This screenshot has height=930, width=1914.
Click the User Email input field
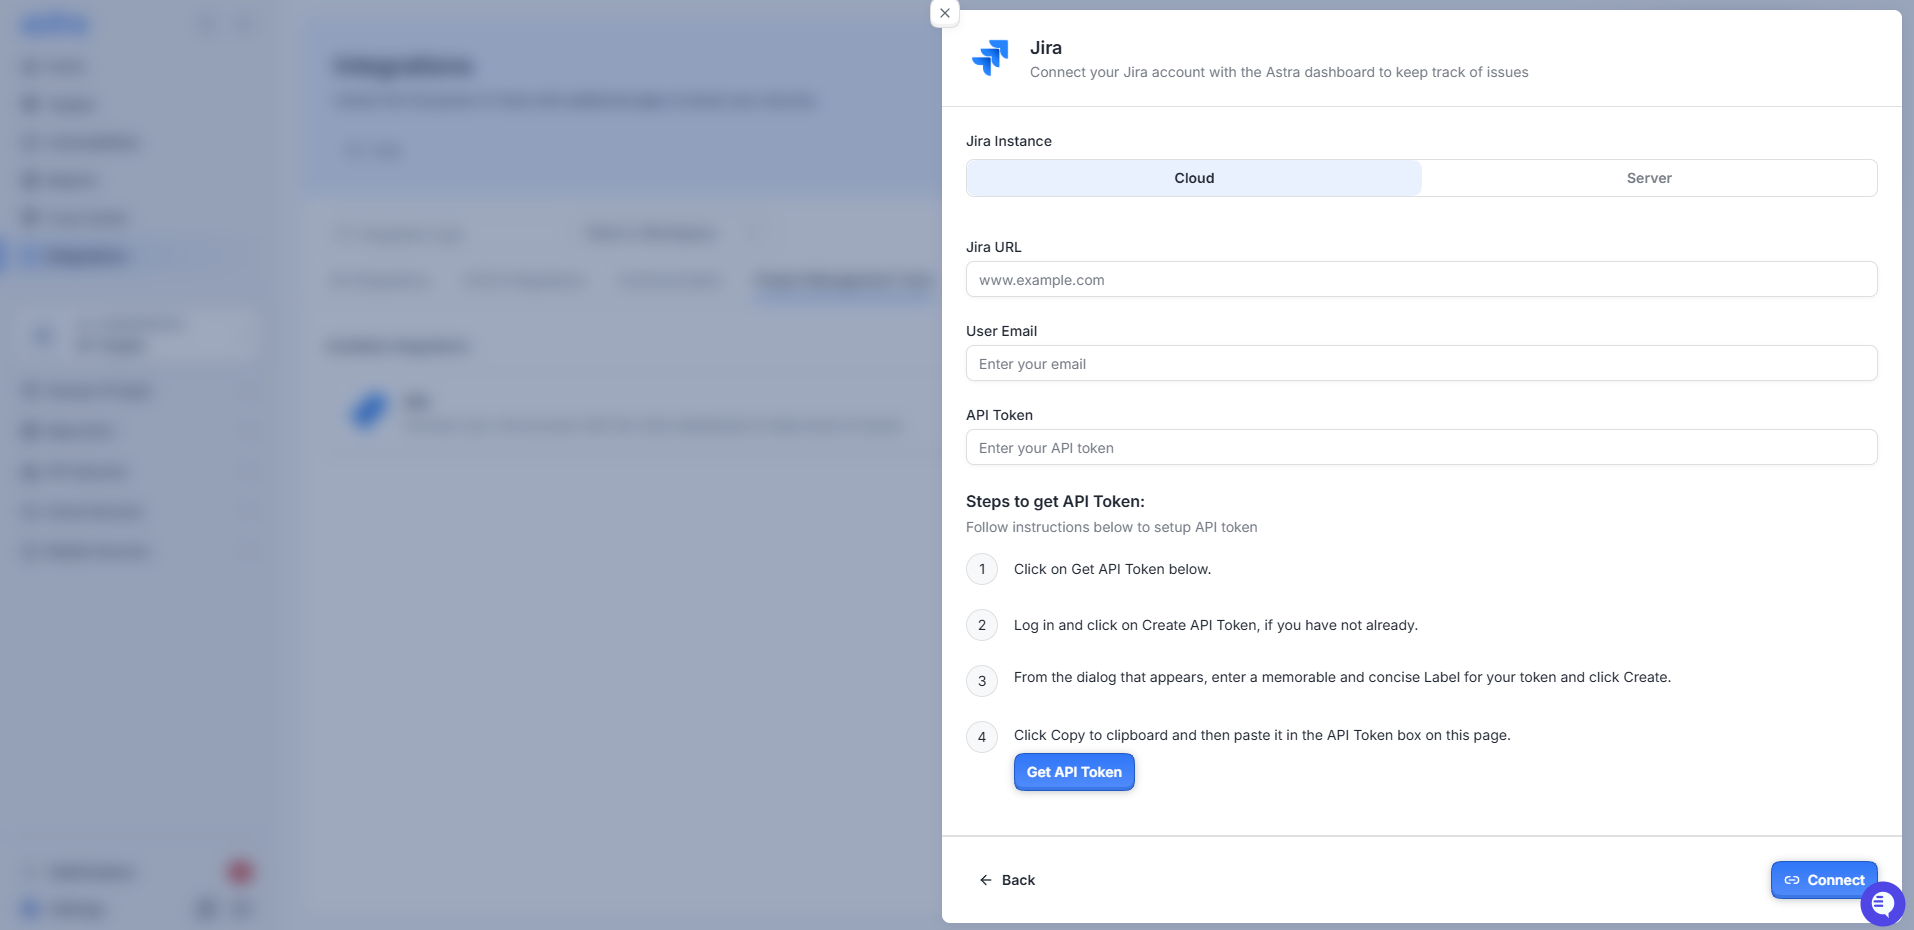1421,364
